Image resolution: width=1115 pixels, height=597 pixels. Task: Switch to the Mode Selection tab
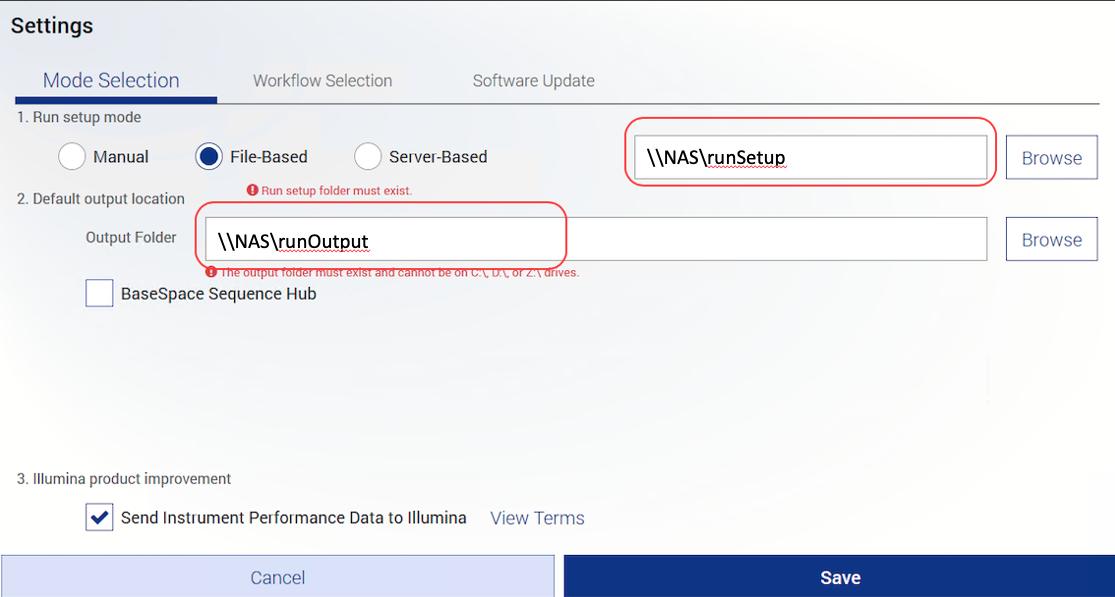point(111,81)
